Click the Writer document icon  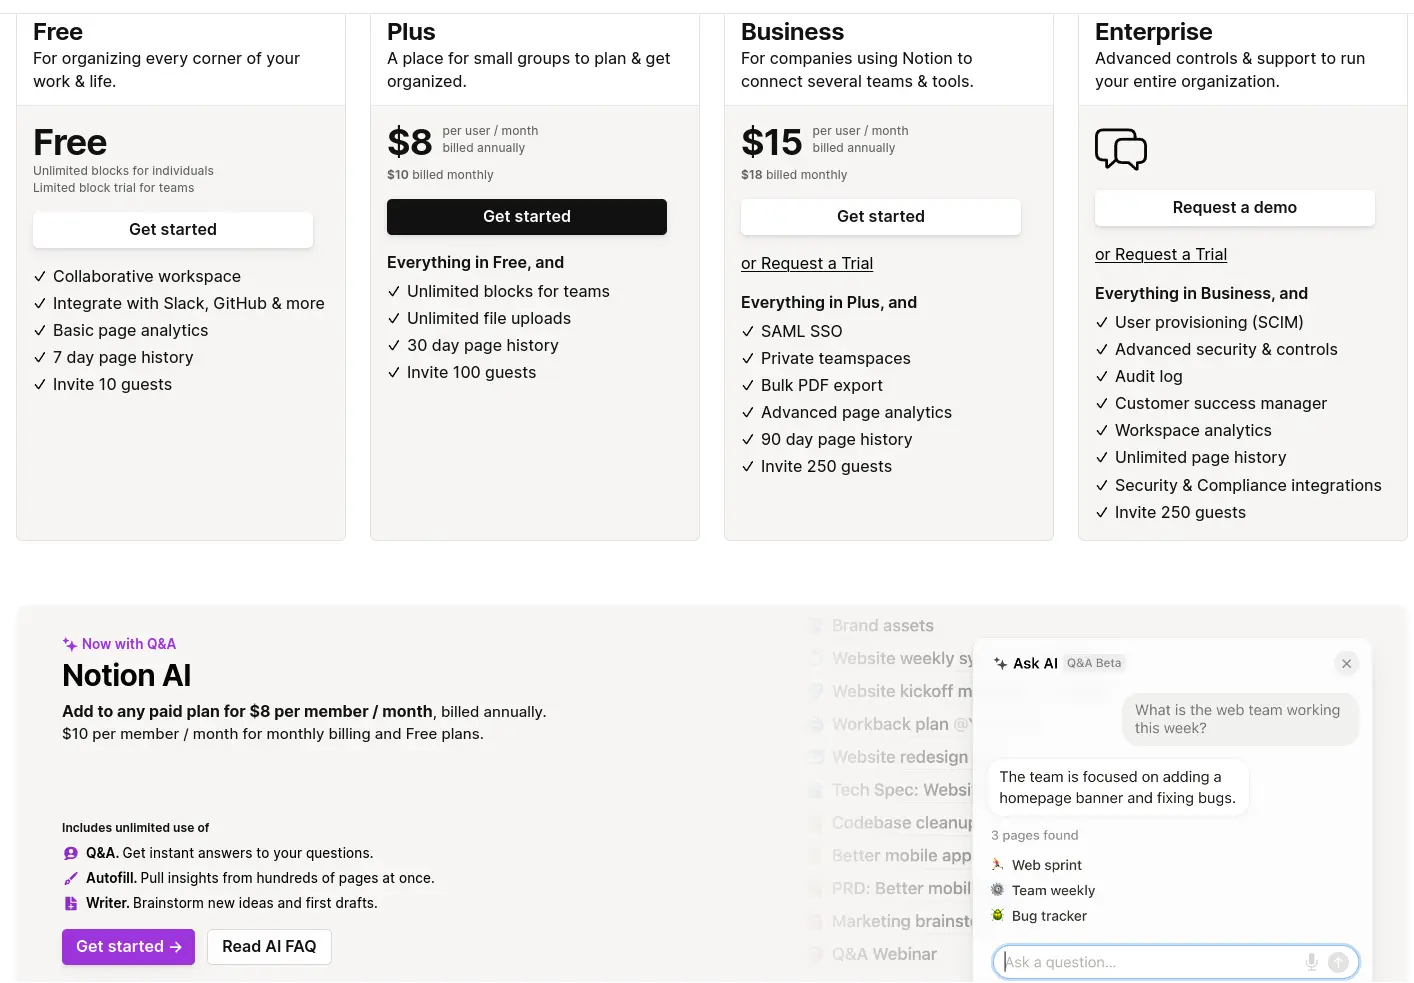[70, 904]
